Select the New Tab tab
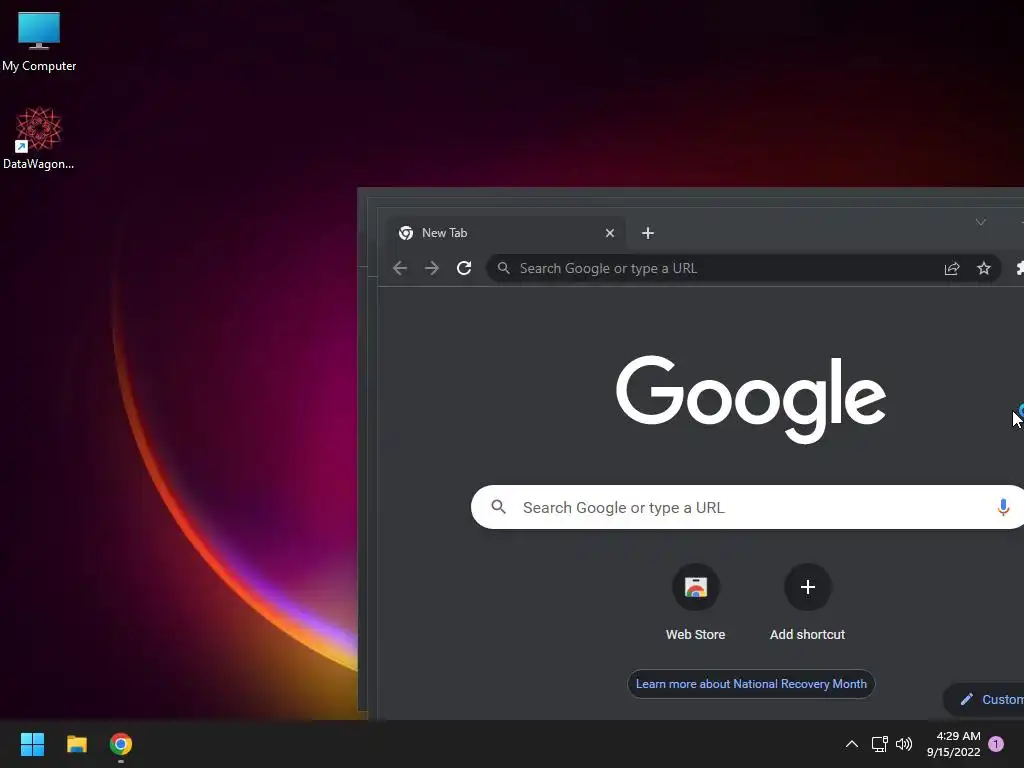The height and width of the screenshot is (768, 1024). pyautogui.click(x=507, y=233)
